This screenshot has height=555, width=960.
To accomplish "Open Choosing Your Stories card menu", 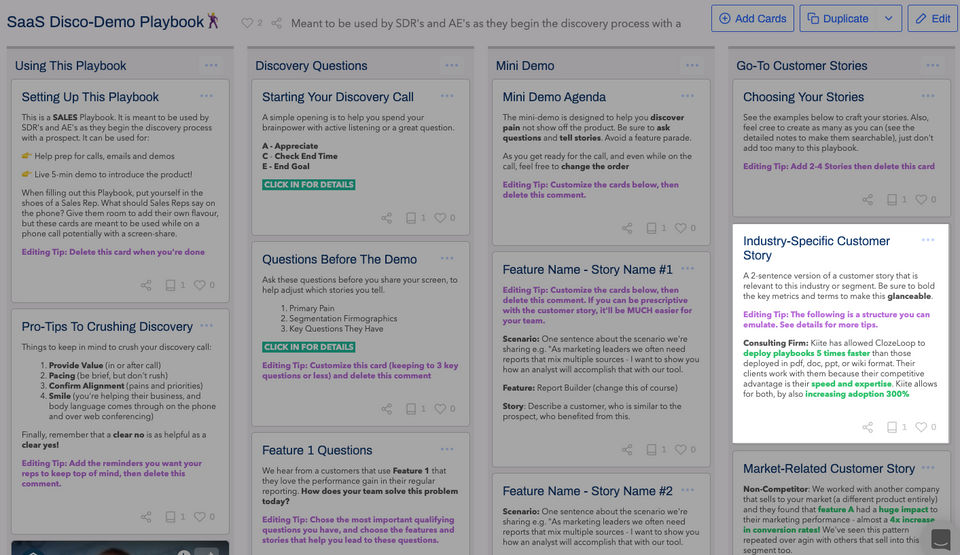I will [x=928, y=96].
